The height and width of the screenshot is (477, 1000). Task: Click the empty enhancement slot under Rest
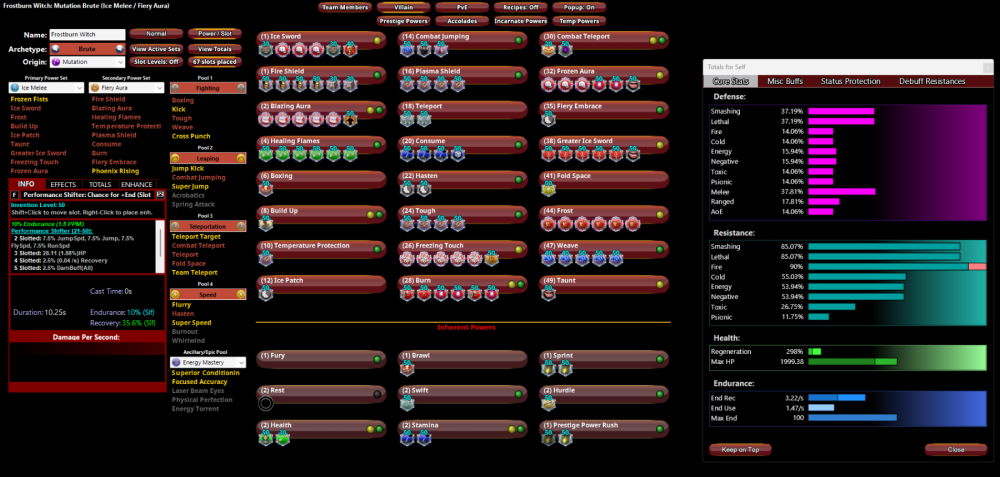tap(265, 404)
